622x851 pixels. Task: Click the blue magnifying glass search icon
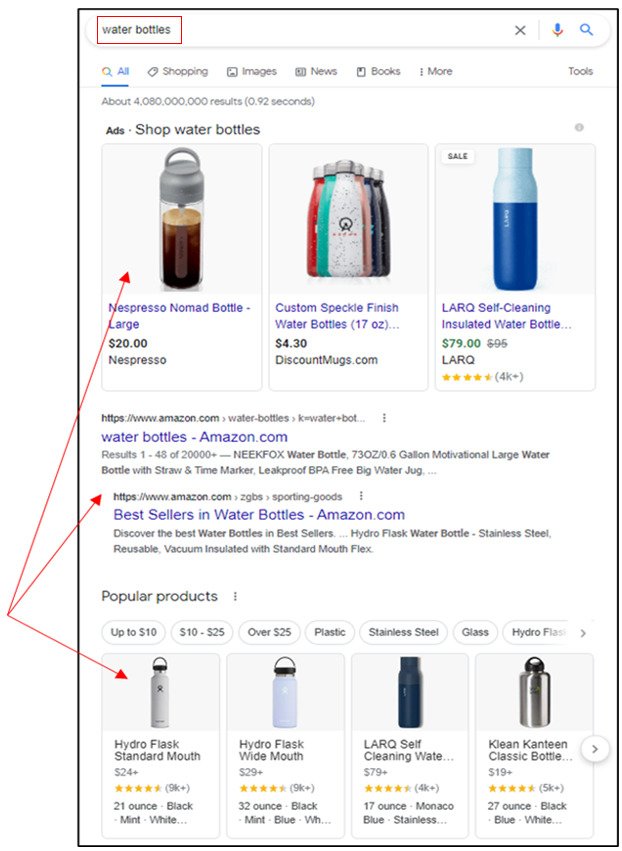click(x=586, y=30)
